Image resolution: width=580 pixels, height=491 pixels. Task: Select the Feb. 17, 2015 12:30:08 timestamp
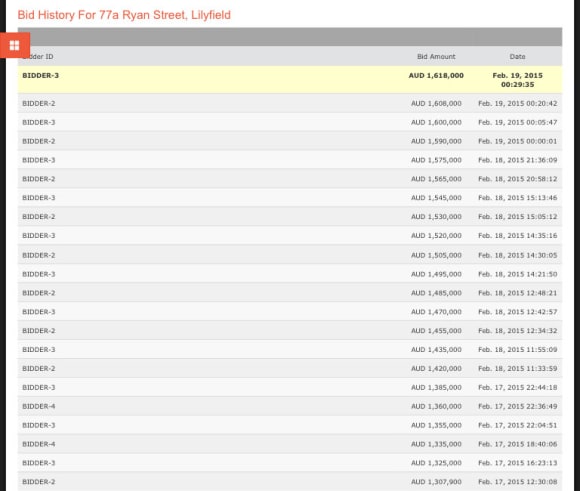coord(517,482)
